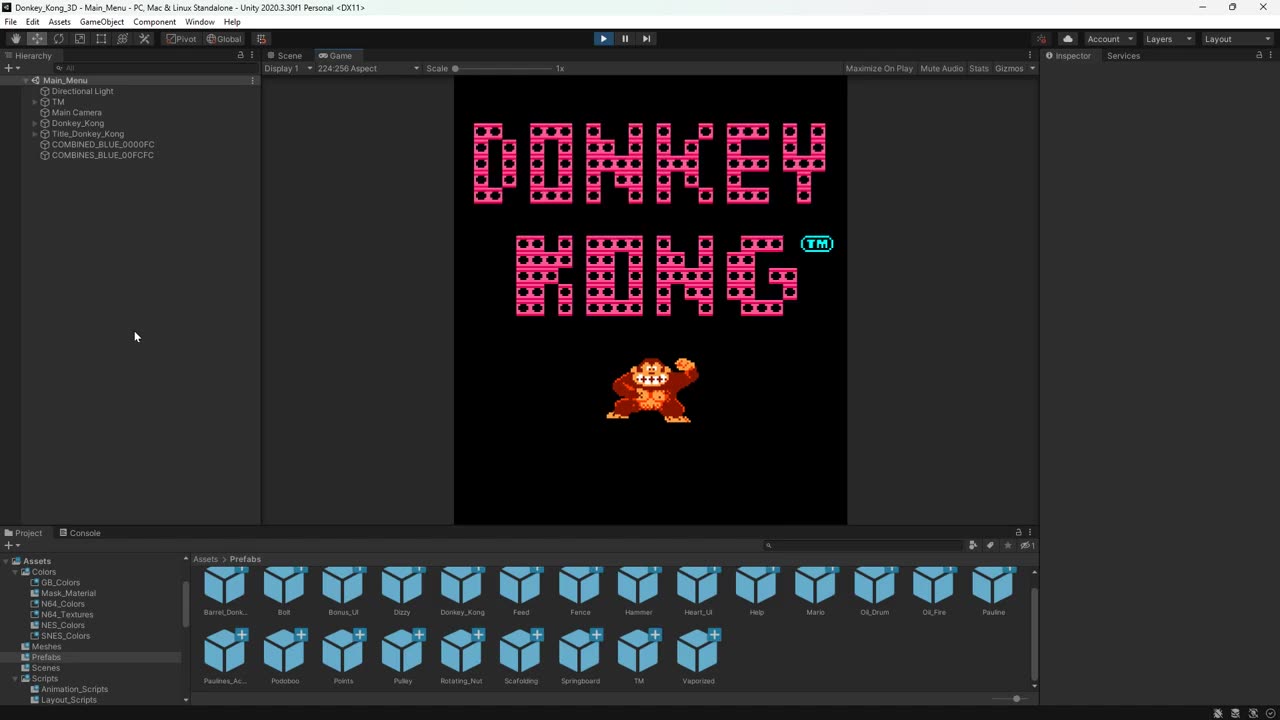Select the Transform tool

(123, 39)
